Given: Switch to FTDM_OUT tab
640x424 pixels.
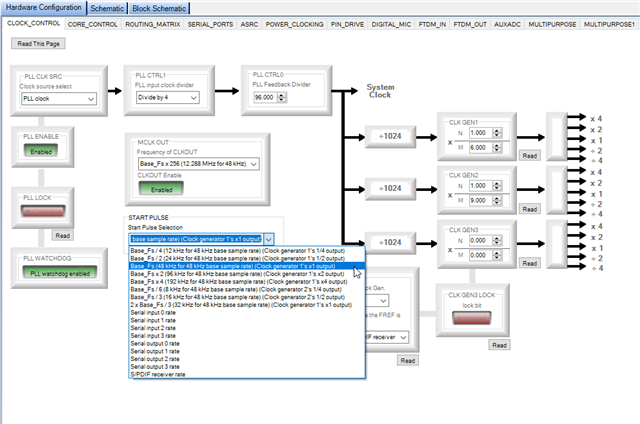Looking at the screenshot, I should click(x=470, y=24).
